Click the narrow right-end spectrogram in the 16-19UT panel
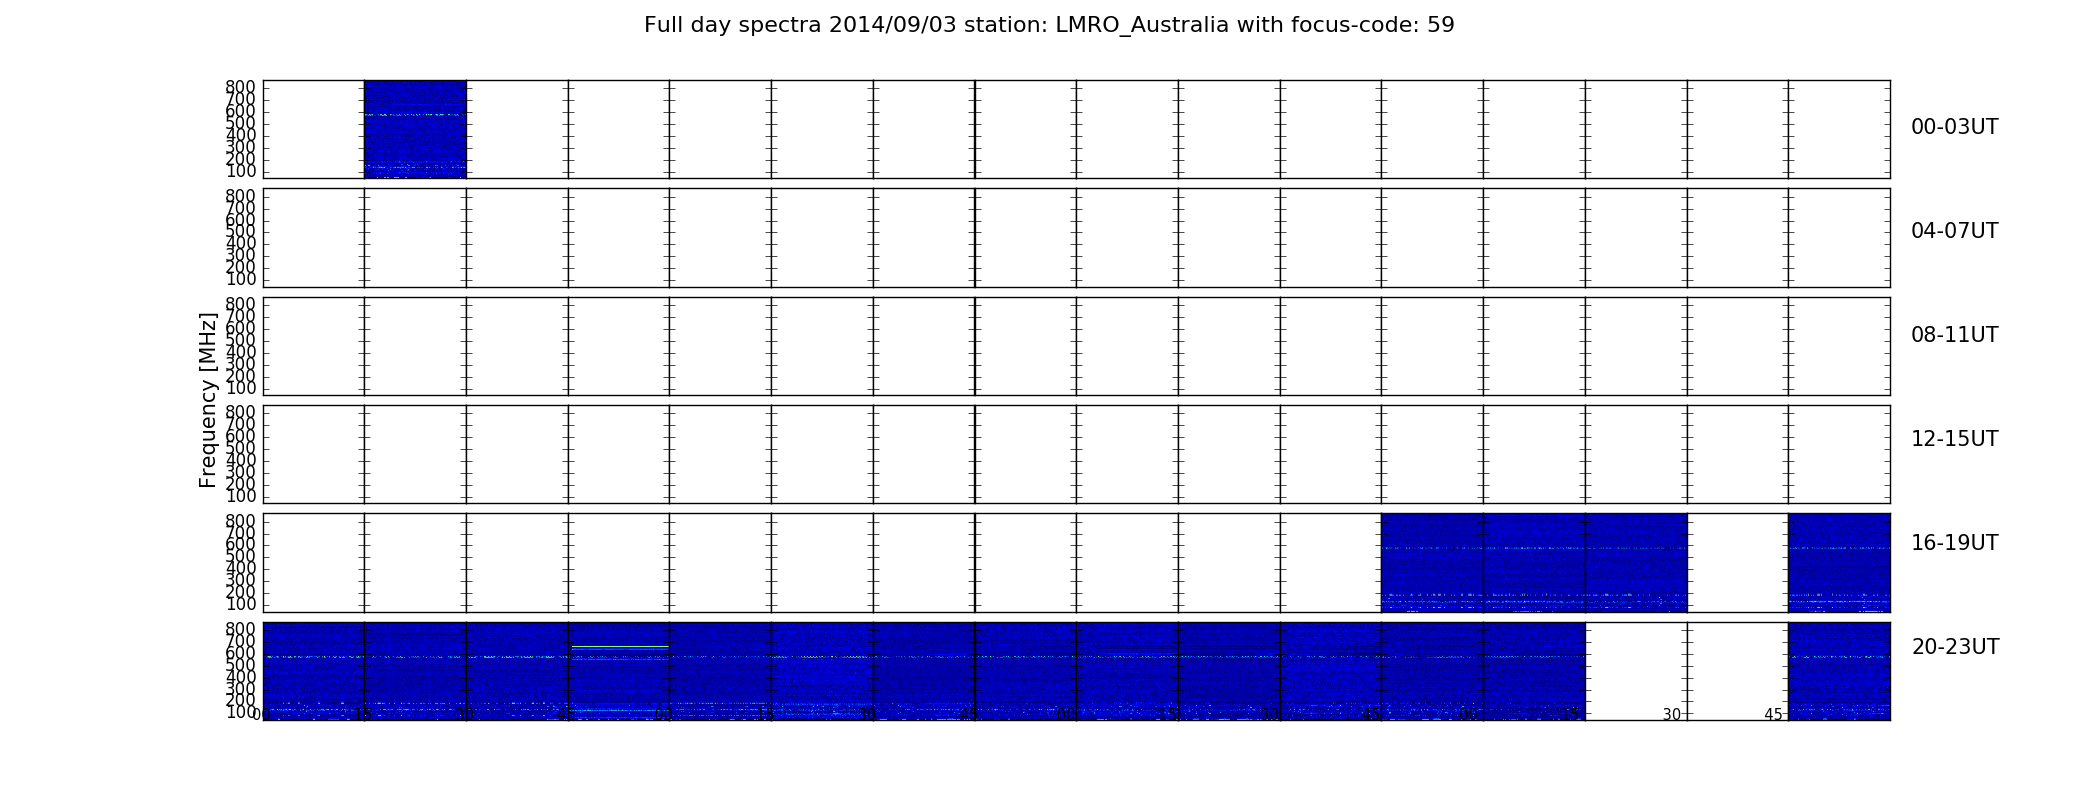The width and height of the screenshot is (2100, 800). [x=1839, y=562]
